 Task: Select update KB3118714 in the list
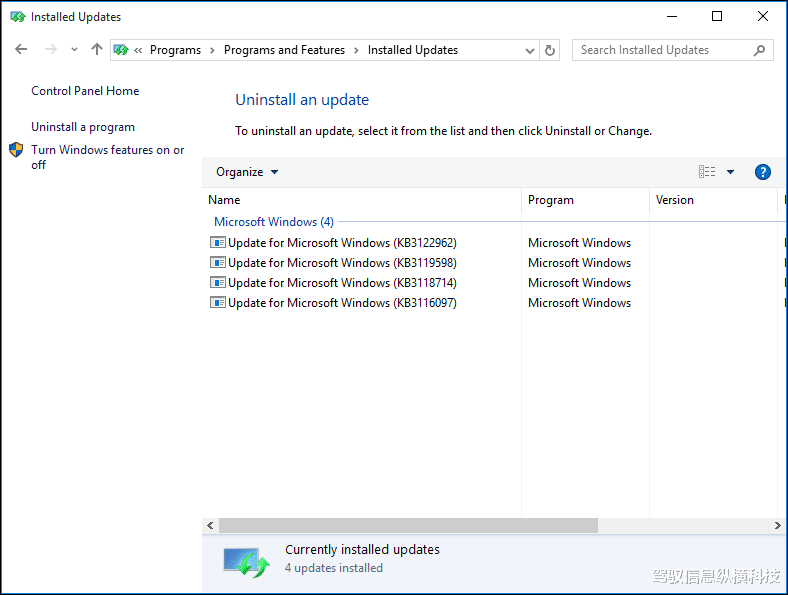tap(342, 283)
